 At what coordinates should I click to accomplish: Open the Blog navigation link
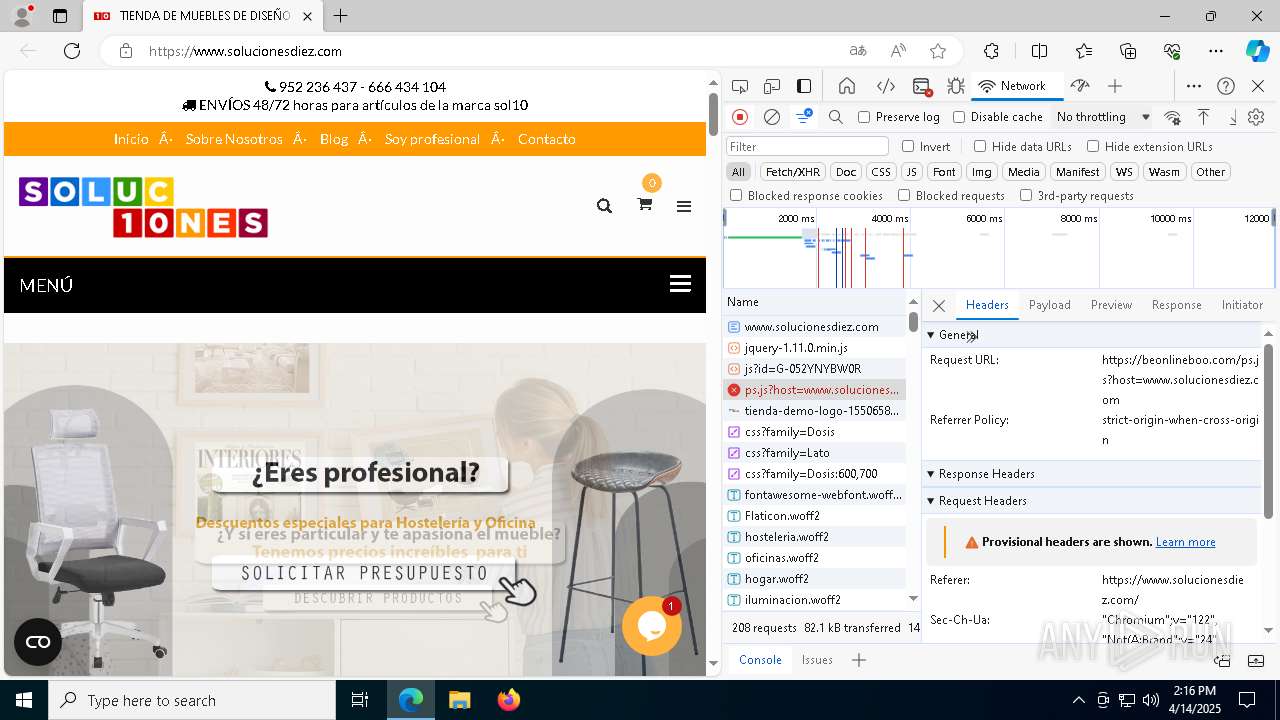334,139
